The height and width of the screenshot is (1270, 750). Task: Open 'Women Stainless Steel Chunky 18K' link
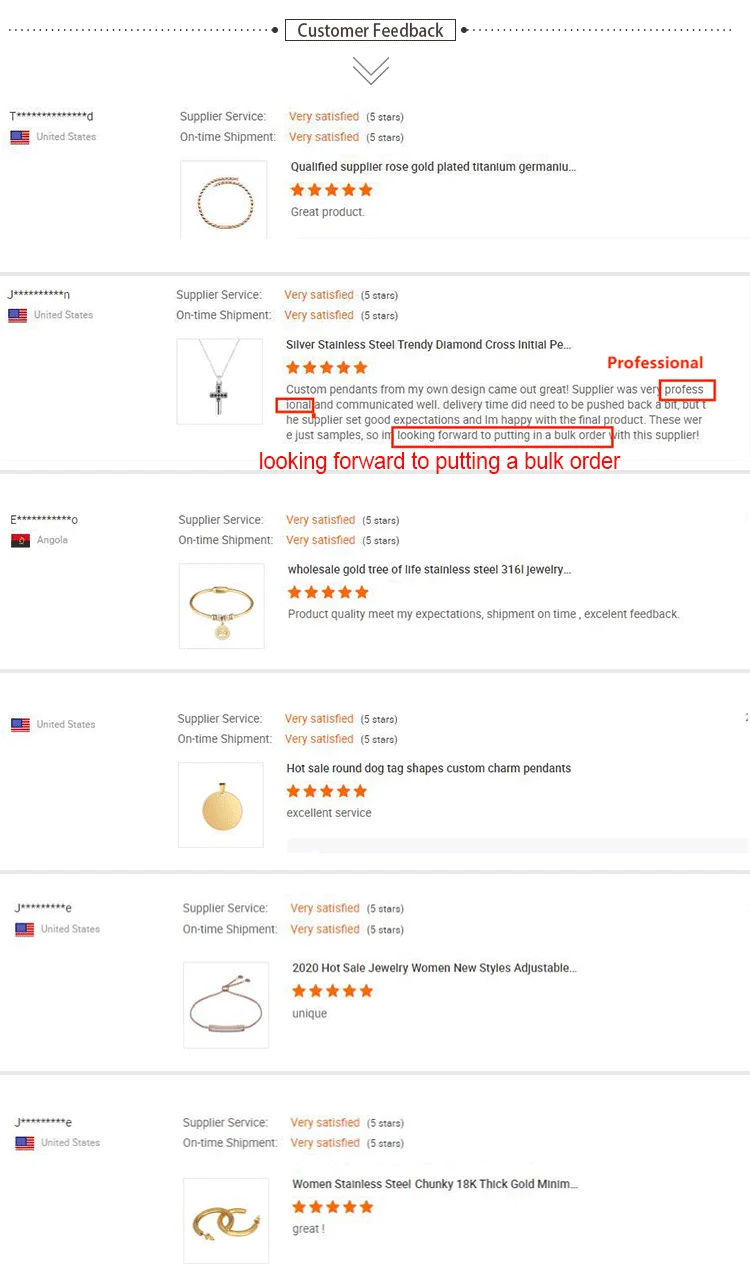434,1184
